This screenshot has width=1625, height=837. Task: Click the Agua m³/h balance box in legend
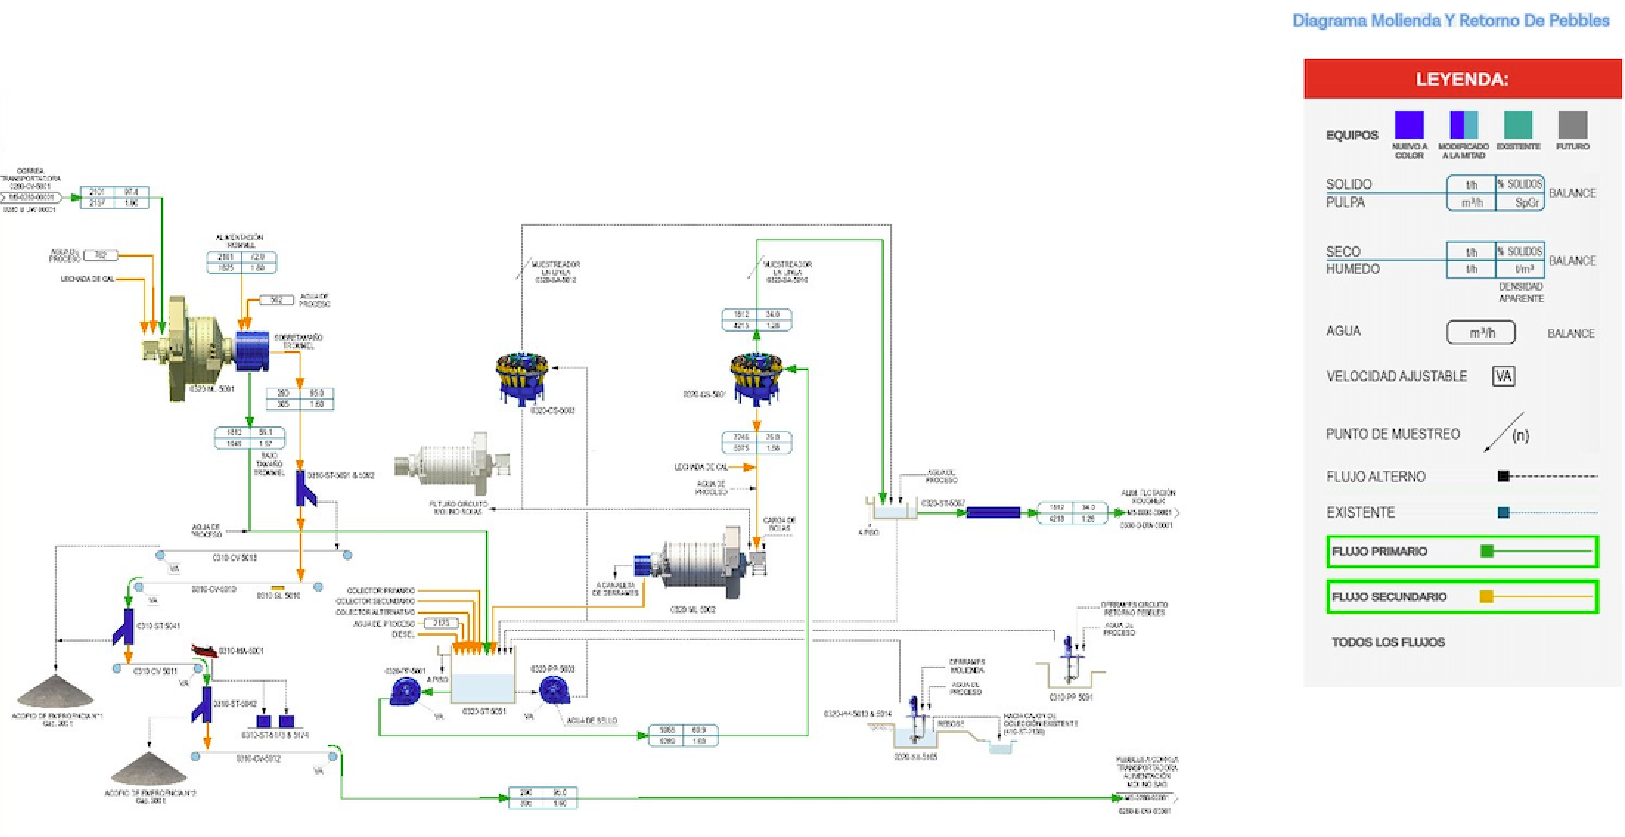click(1481, 332)
